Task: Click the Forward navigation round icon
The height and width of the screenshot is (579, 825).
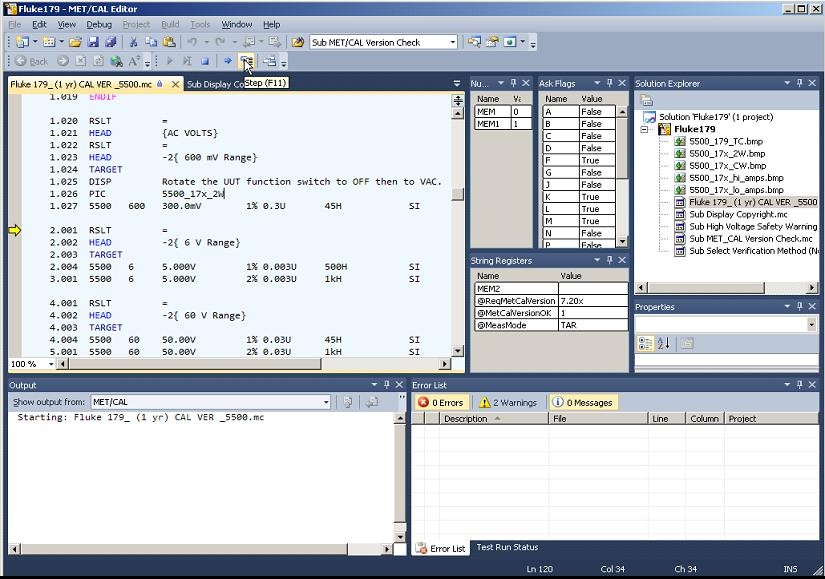Action: click(63, 62)
